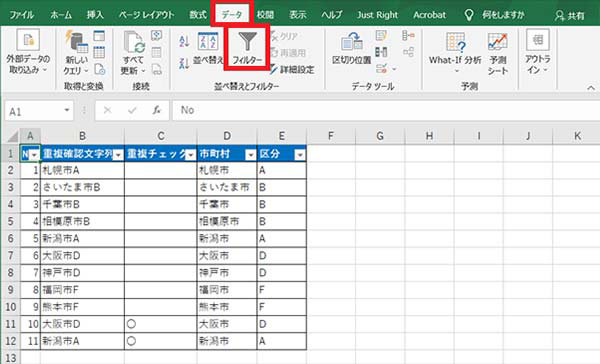This screenshot has width=600, height=364.
Task: Open the Name Box dropdown arrow
Action: click(x=67, y=110)
